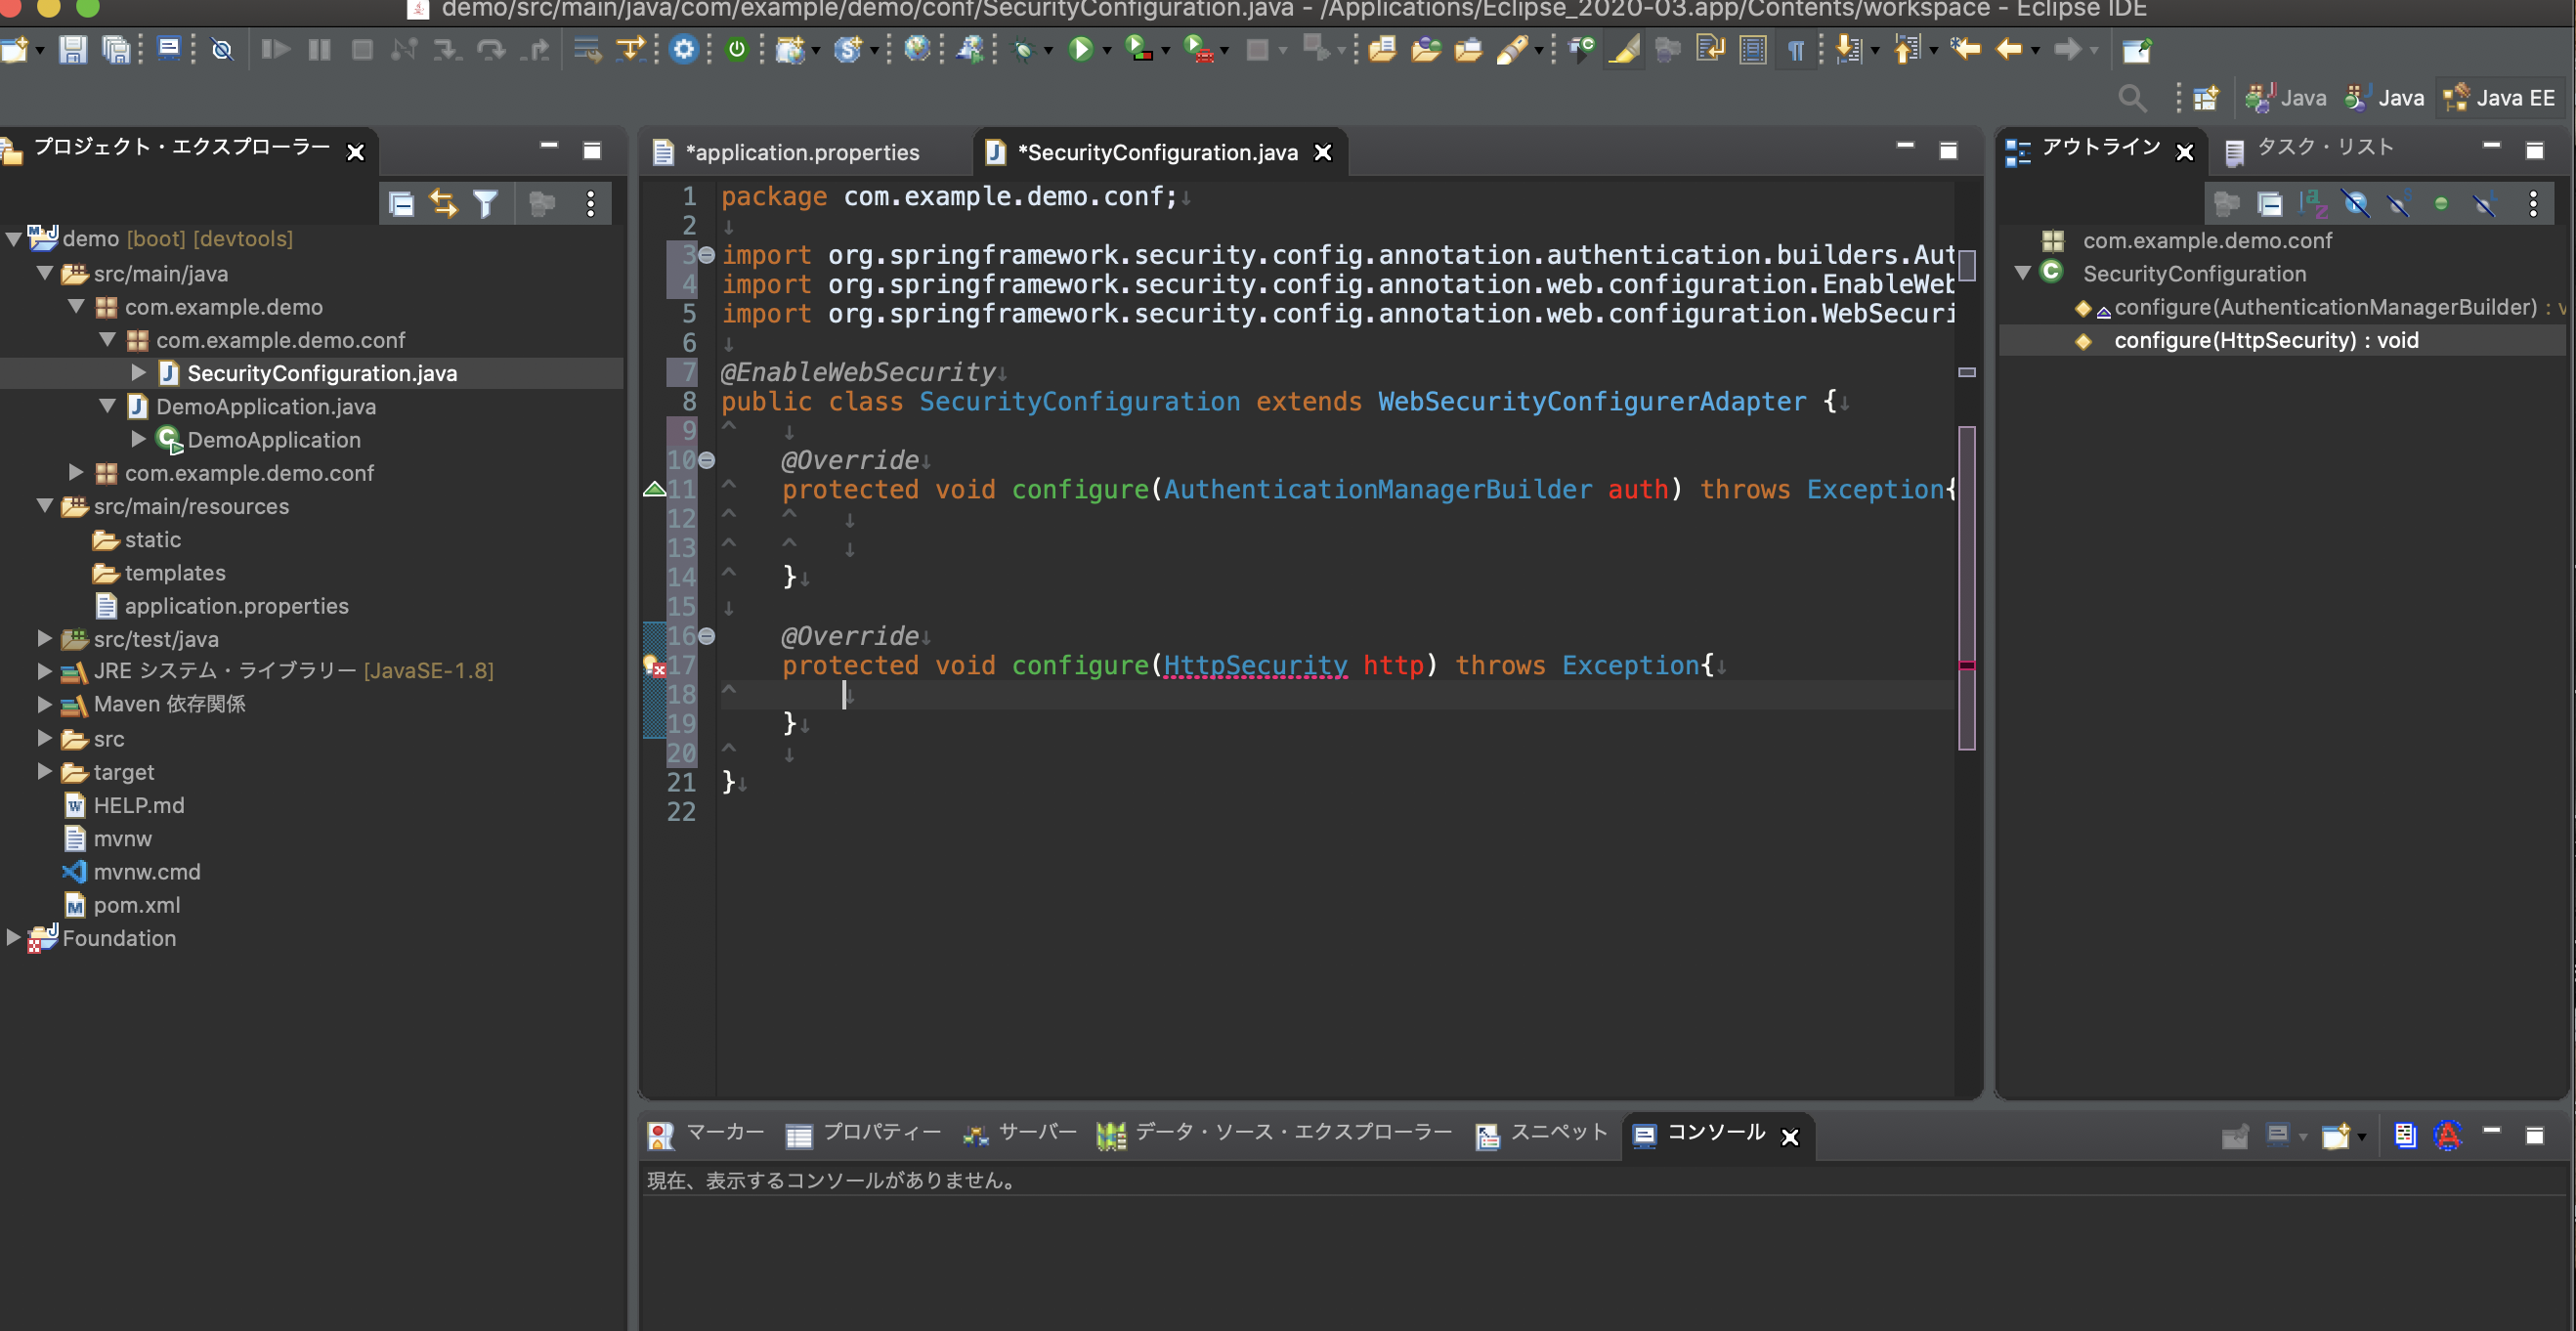This screenshot has width=2576, height=1331.
Task: Switch to application.properties editor tab
Action: (x=802, y=152)
